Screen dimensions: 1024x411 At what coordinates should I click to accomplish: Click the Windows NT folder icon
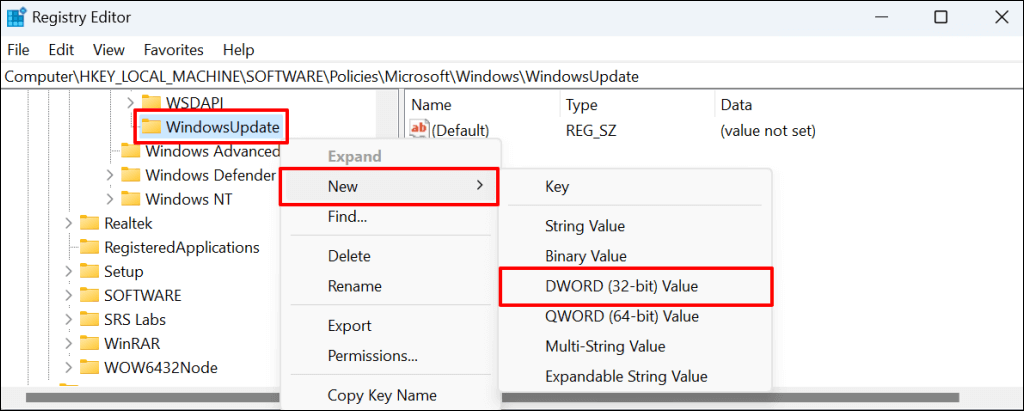(131, 199)
